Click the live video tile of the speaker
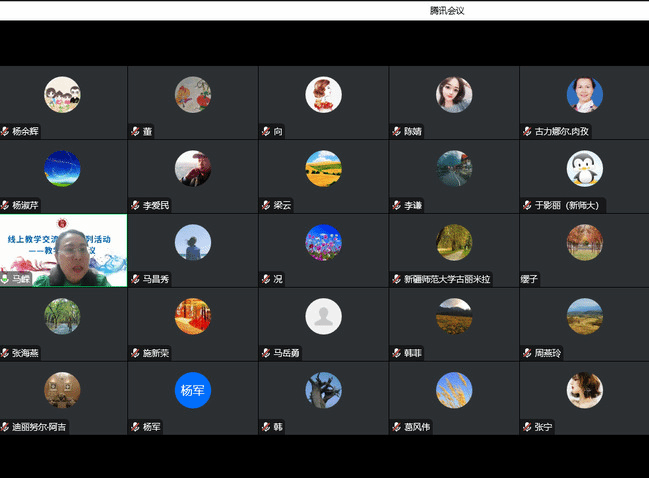 click(x=64, y=248)
